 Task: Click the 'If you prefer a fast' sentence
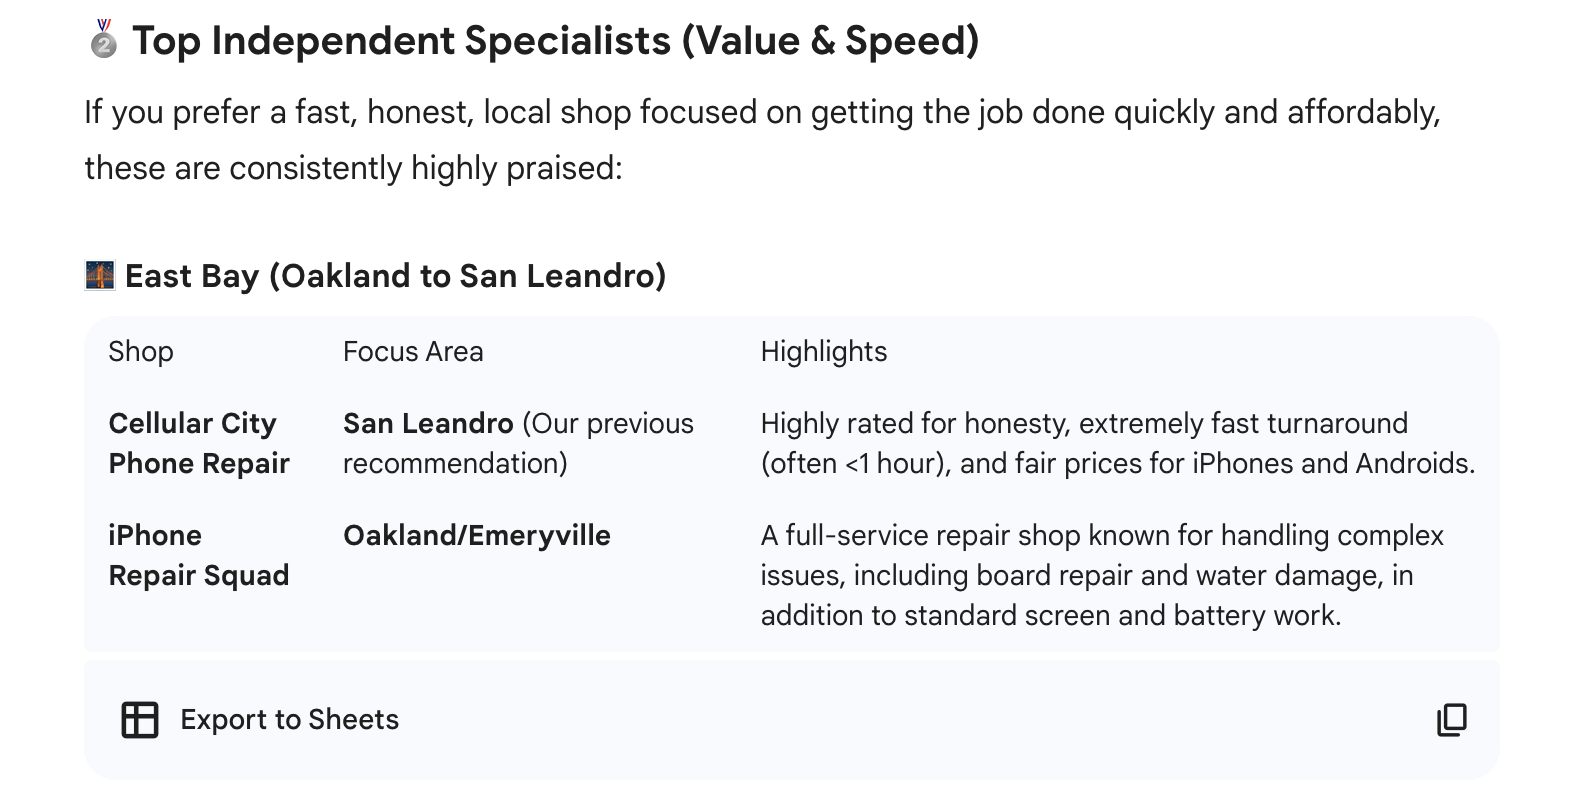[x=762, y=112]
